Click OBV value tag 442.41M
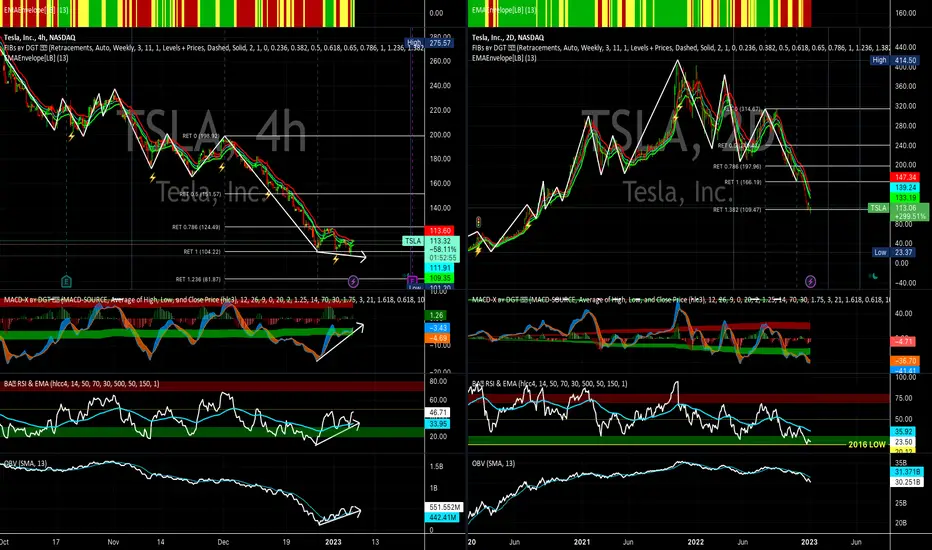The image size is (932, 550). 442,517
